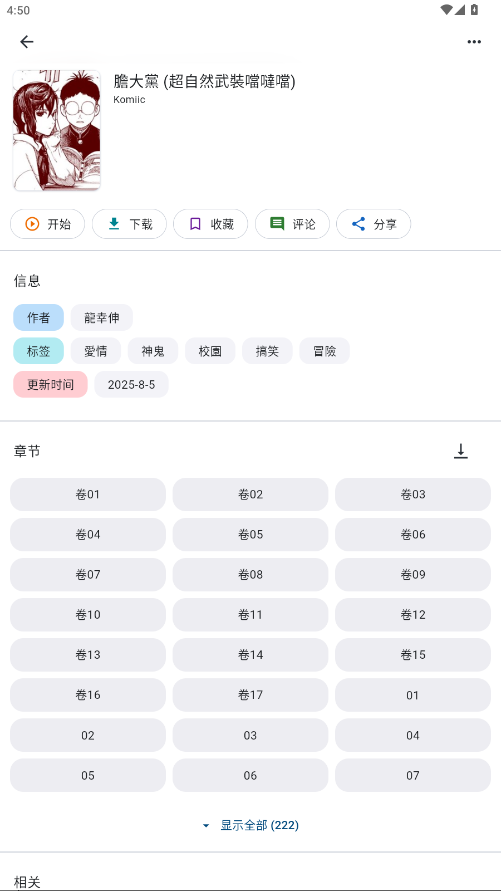Select author tag 龍幸伸
This screenshot has width=501, height=891.
pyautogui.click(x=102, y=318)
